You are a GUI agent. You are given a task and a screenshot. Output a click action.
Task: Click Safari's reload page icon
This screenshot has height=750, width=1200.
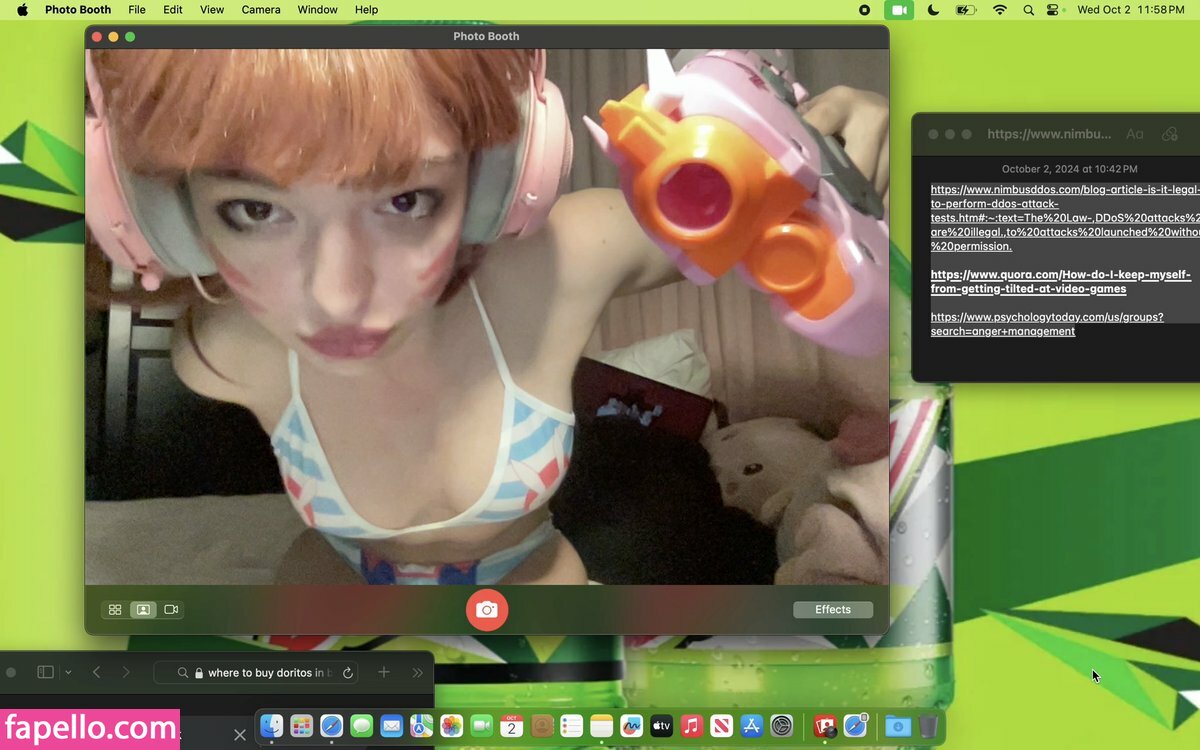348,673
